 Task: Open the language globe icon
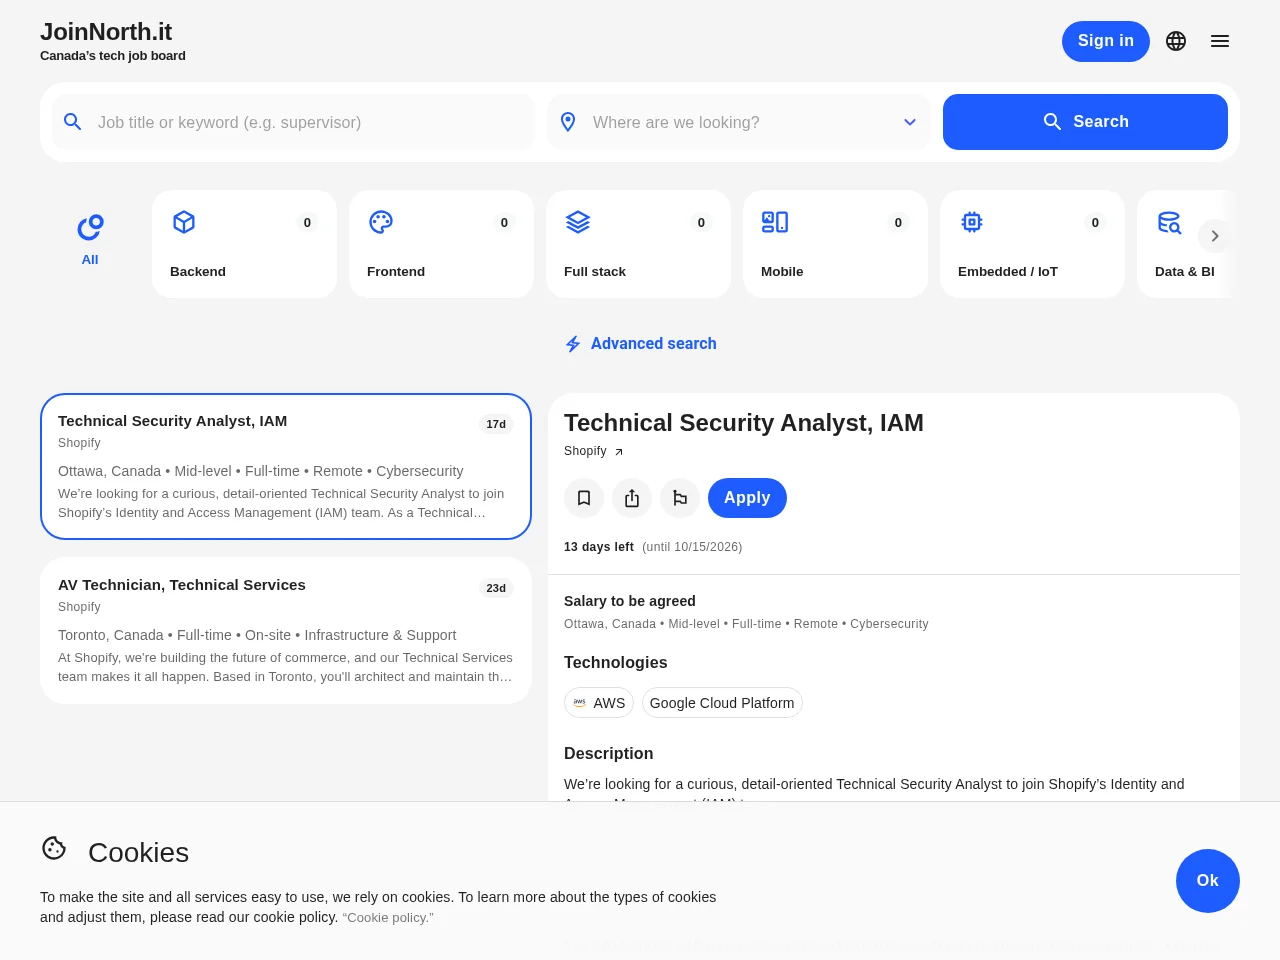(x=1176, y=41)
